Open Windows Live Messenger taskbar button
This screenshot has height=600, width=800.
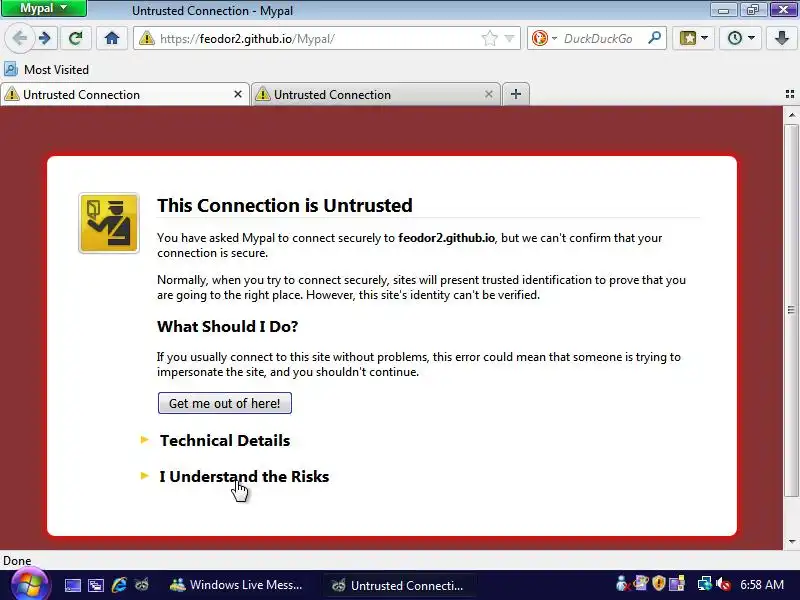236,585
